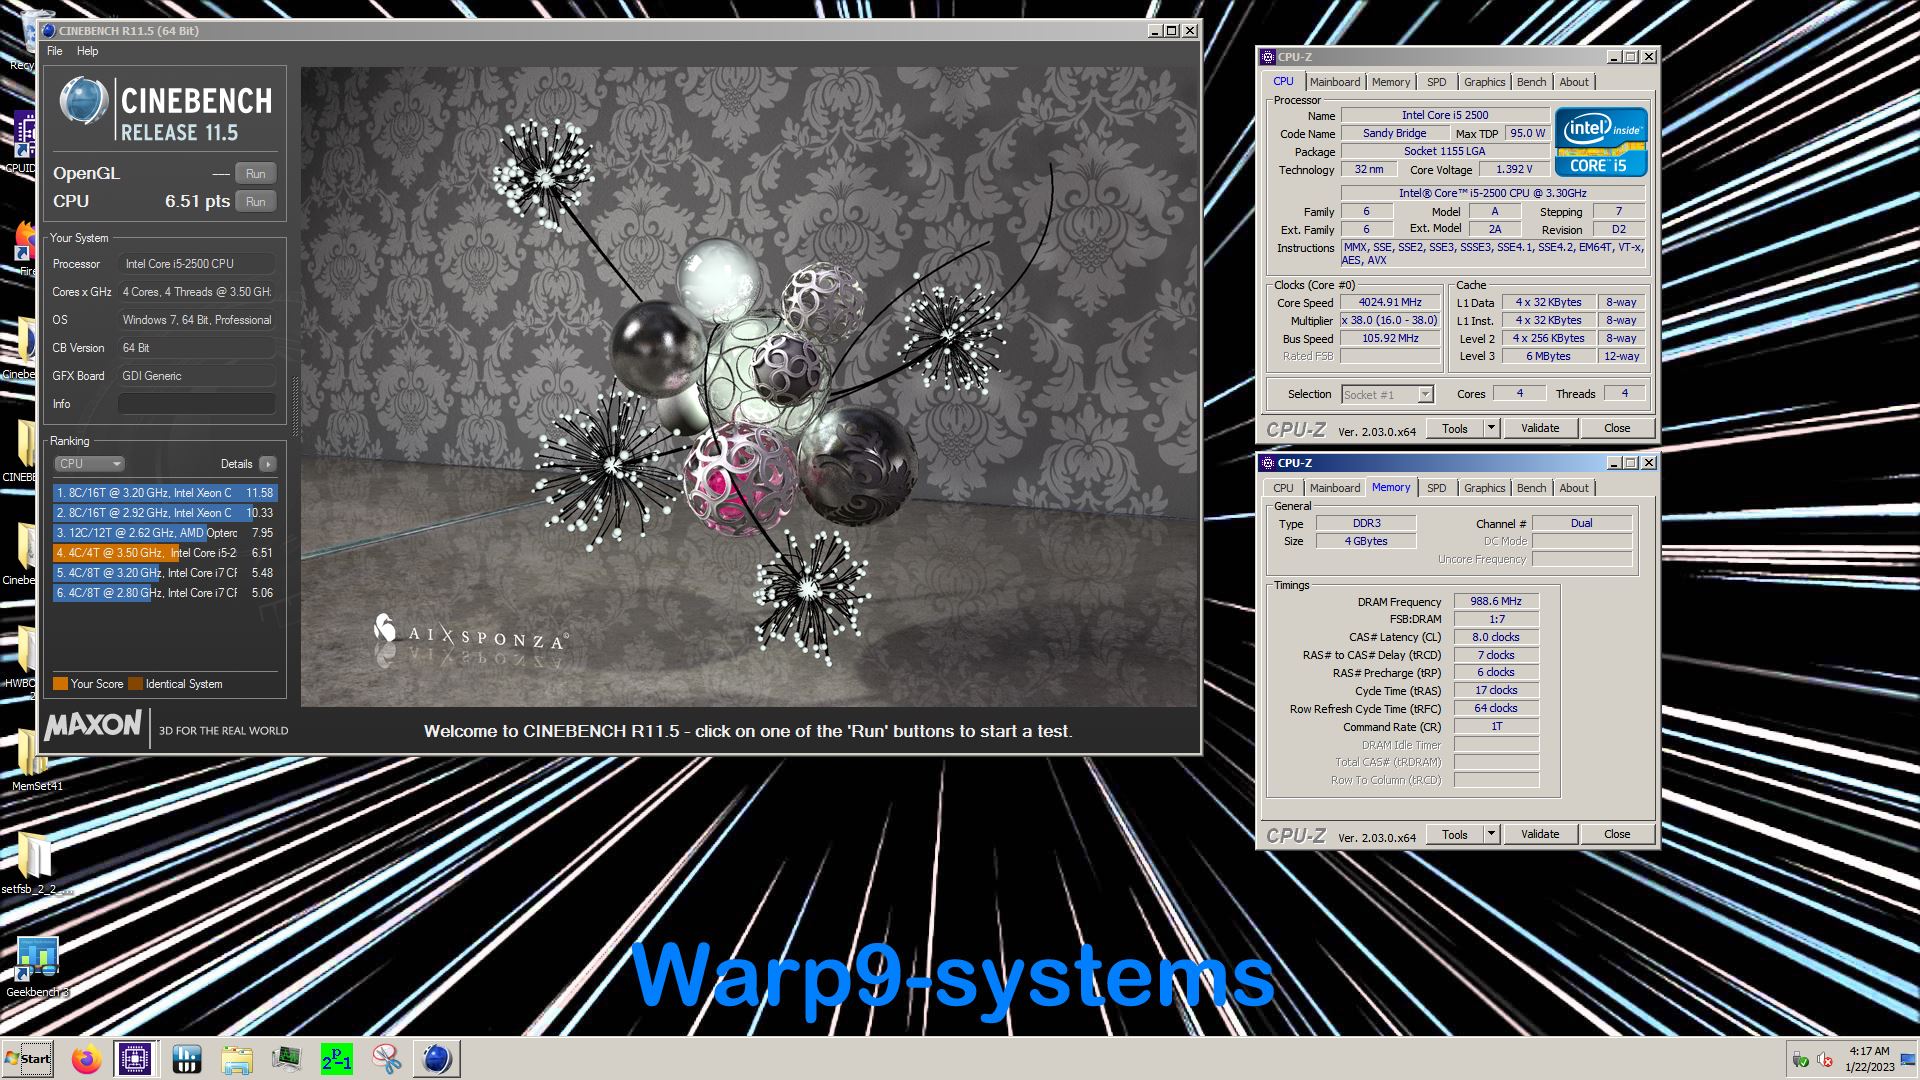Click Tools button in bottom CPU-Z
Viewport: 1920px width, 1080px height.
(1455, 834)
